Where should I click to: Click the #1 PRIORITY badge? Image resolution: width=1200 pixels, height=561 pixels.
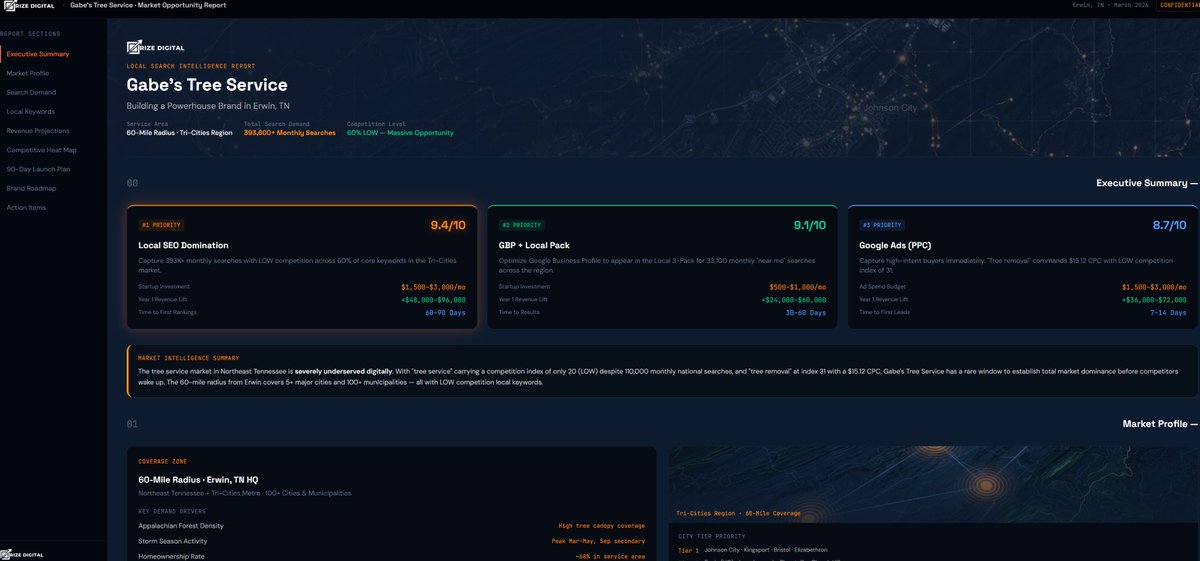point(161,225)
